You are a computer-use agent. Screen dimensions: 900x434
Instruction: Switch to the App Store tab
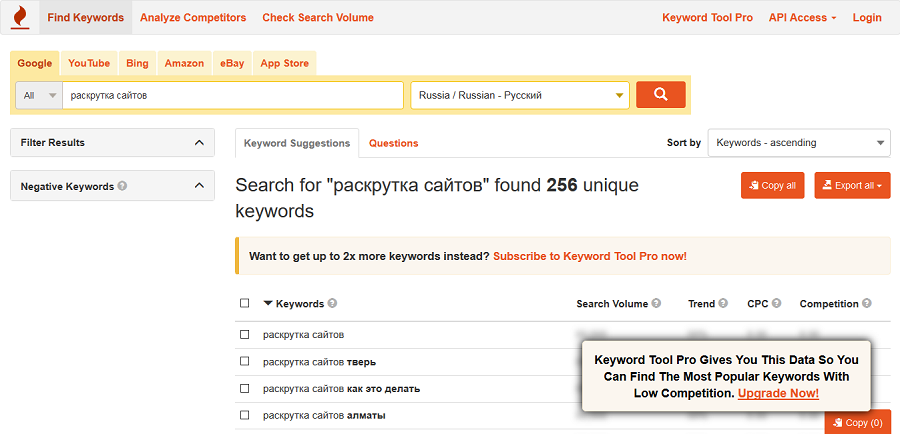coord(285,63)
